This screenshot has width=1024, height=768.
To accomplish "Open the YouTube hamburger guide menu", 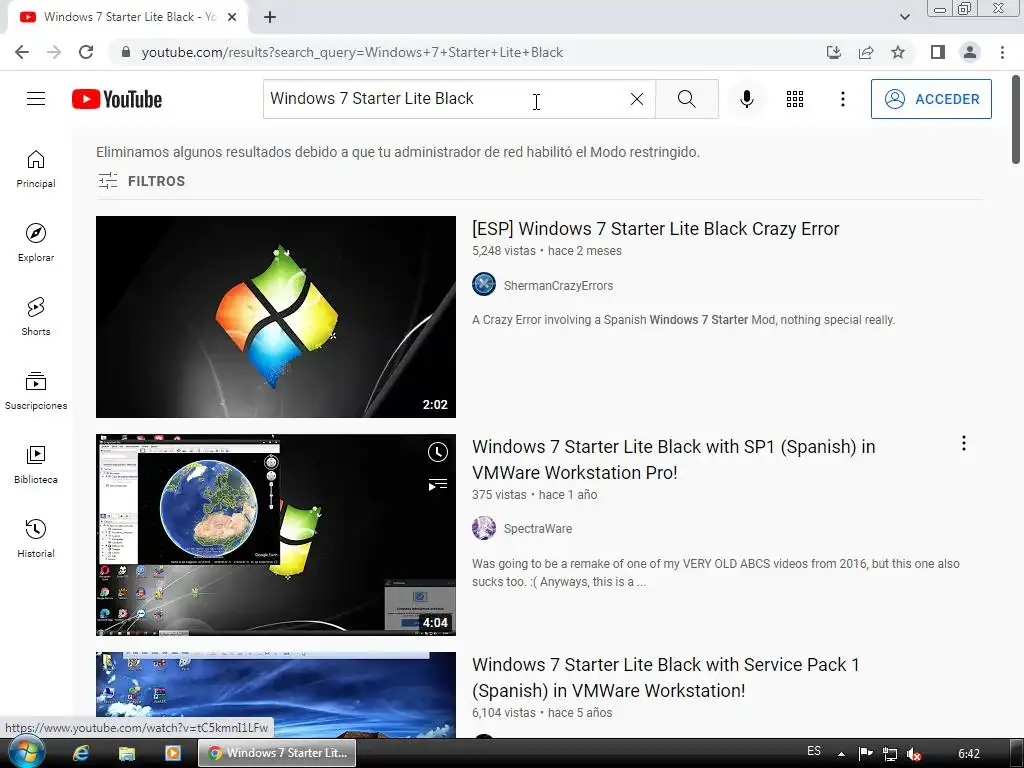I will (x=36, y=99).
